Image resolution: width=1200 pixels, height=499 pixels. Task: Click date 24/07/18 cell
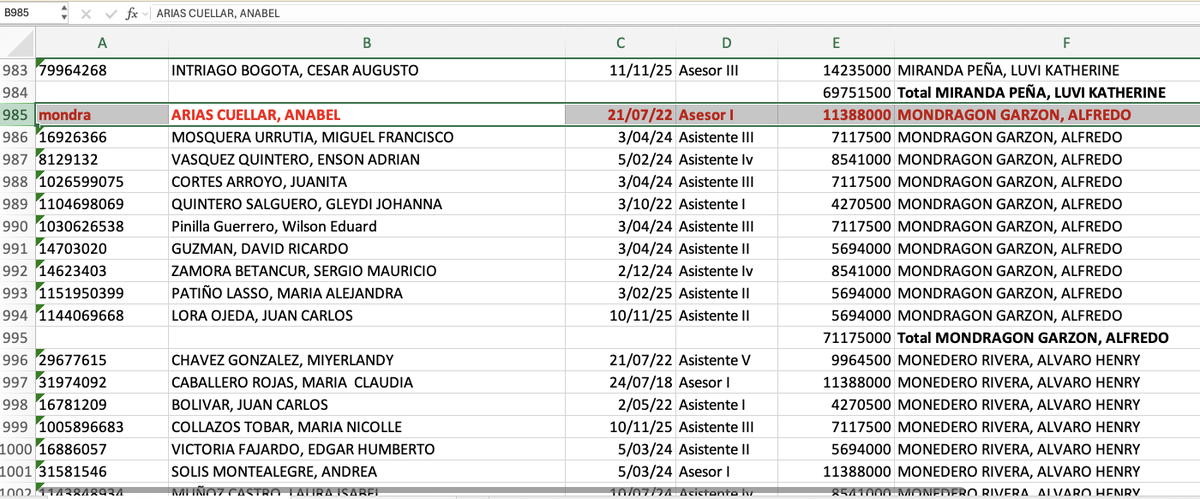coord(620,382)
